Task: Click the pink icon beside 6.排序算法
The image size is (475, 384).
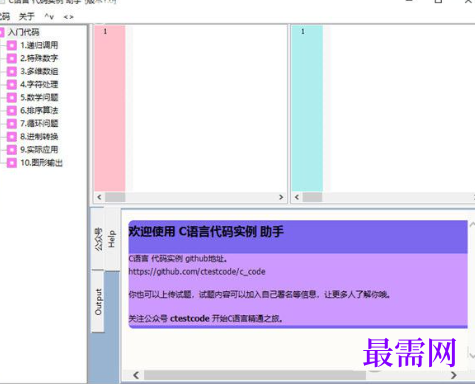Action: (12, 110)
